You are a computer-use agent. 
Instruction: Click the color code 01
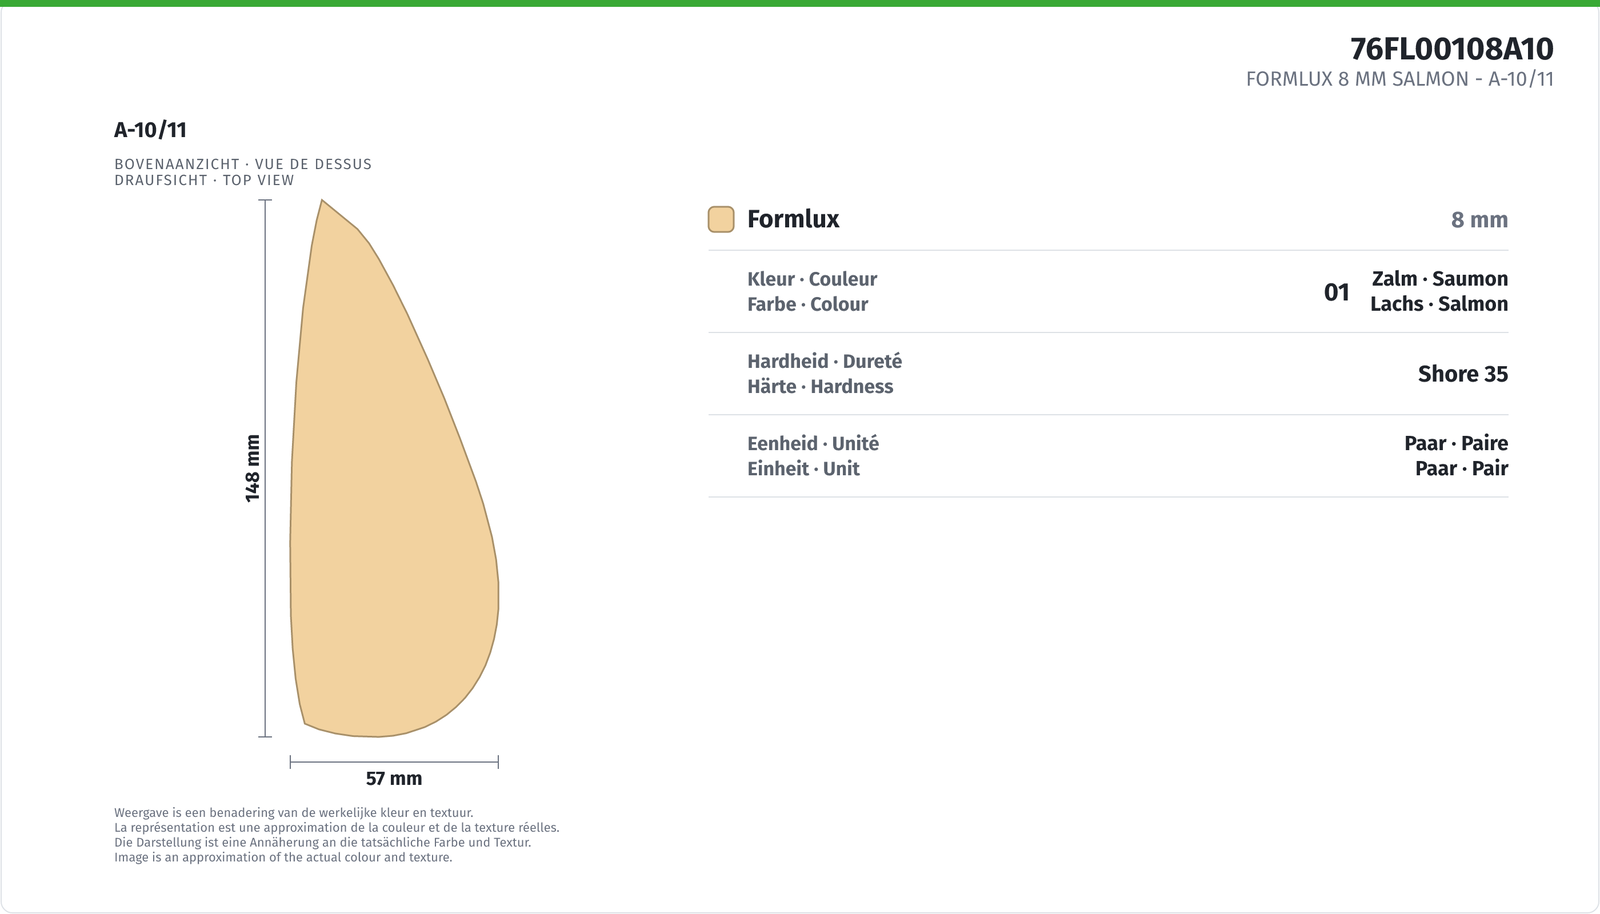pos(1337,292)
